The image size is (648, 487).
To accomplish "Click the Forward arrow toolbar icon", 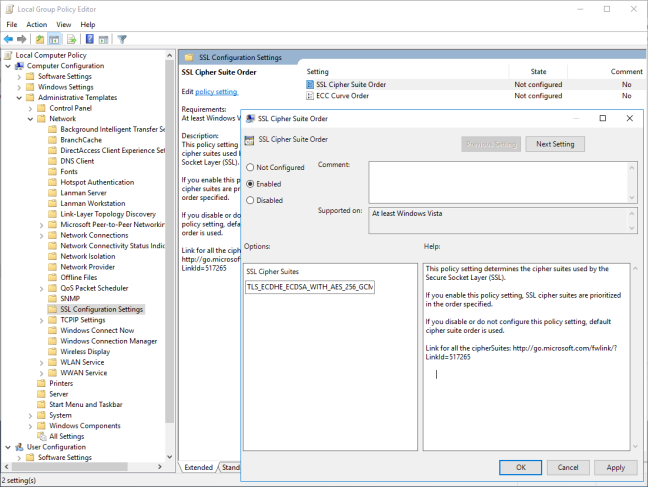I will 21,39.
